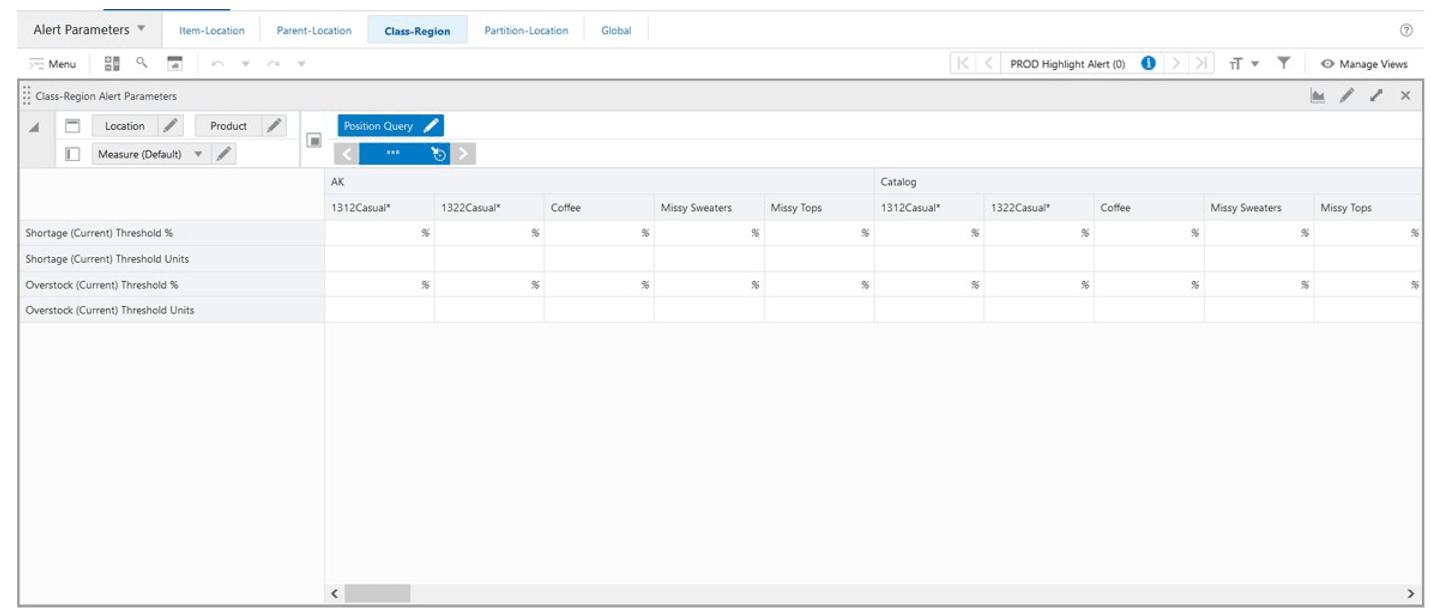Select Shortage (Current) Threshold % row header
The height and width of the screenshot is (614, 1431).
point(171,233)
